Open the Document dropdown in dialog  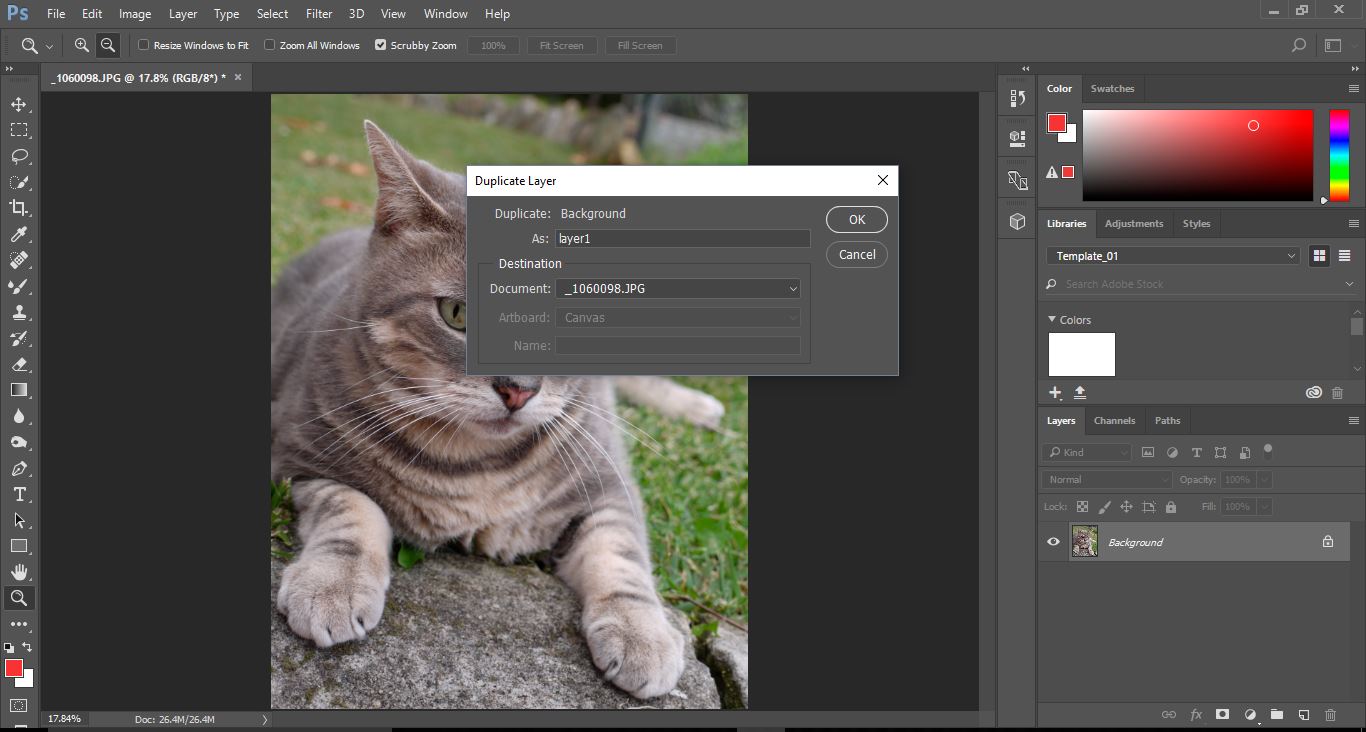pyautogui.click(x=678, y=289)
